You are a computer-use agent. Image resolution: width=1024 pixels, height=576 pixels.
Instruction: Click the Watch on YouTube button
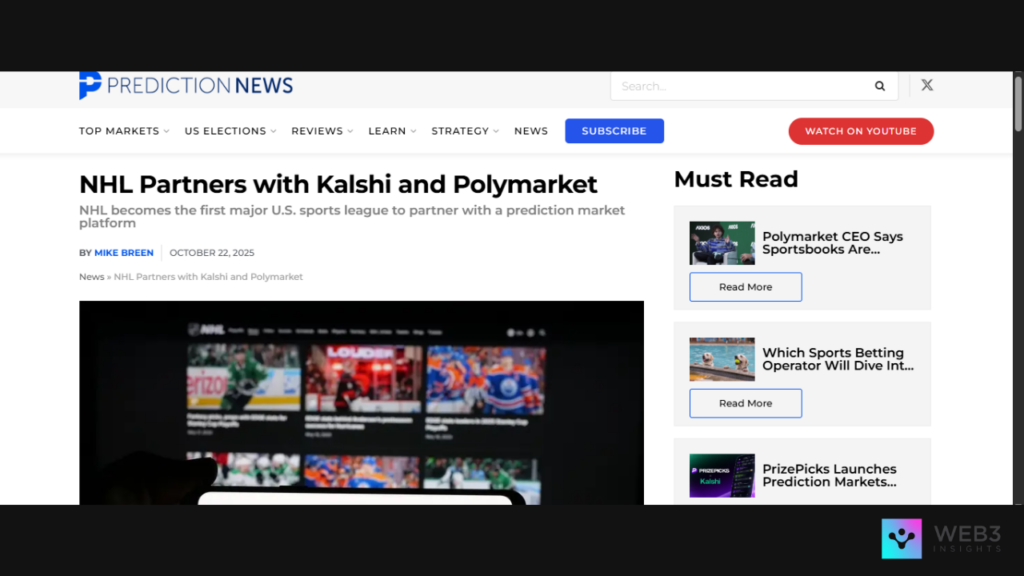(x=860, y=131)
